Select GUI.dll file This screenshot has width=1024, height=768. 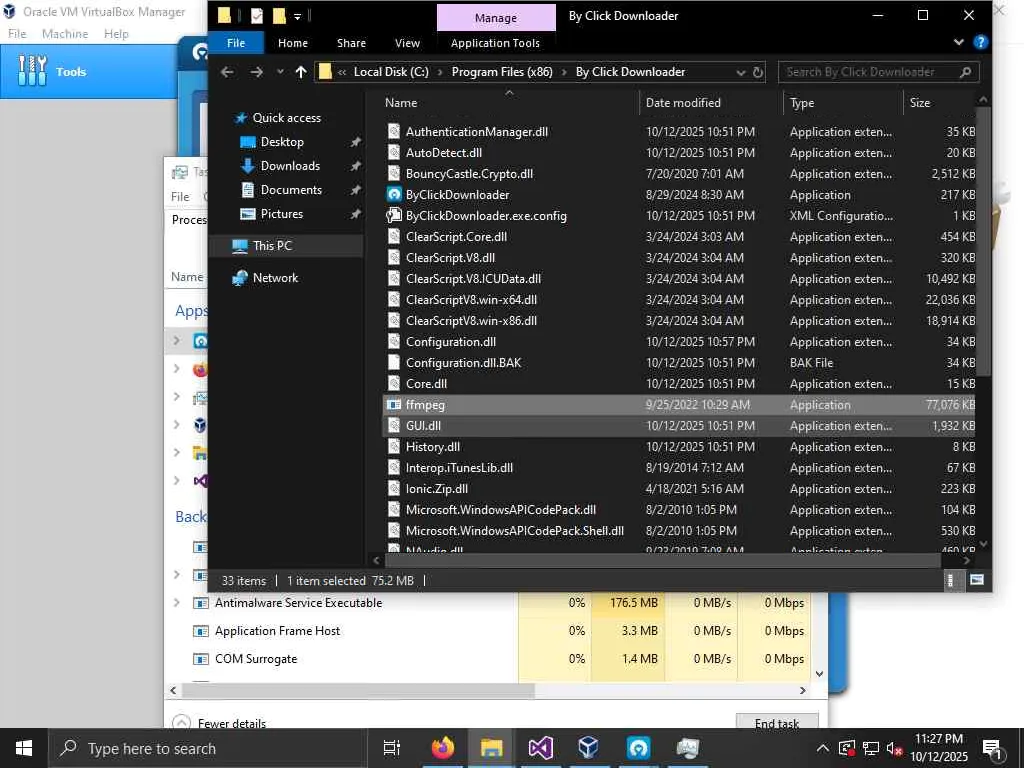423,426
